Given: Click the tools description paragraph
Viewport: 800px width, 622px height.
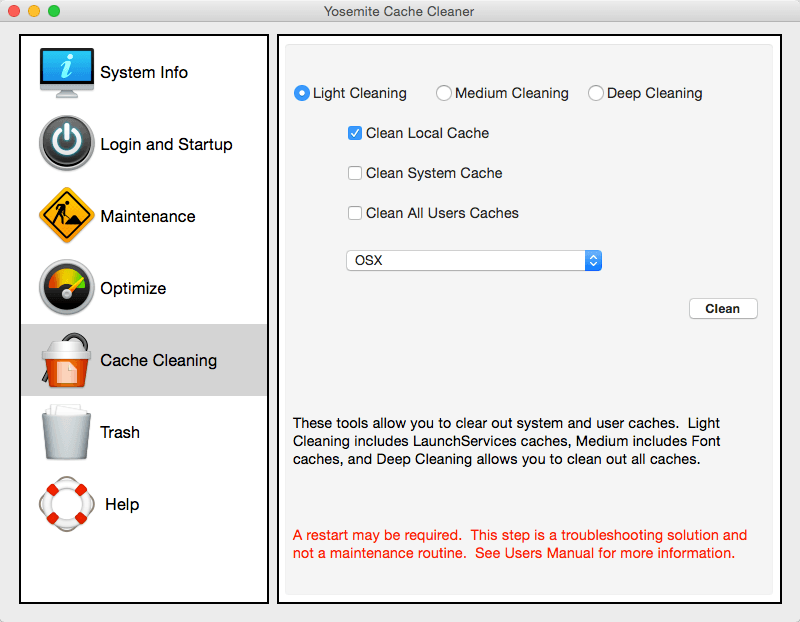Looking at the screenshot, I should click(x=506, y=441).
